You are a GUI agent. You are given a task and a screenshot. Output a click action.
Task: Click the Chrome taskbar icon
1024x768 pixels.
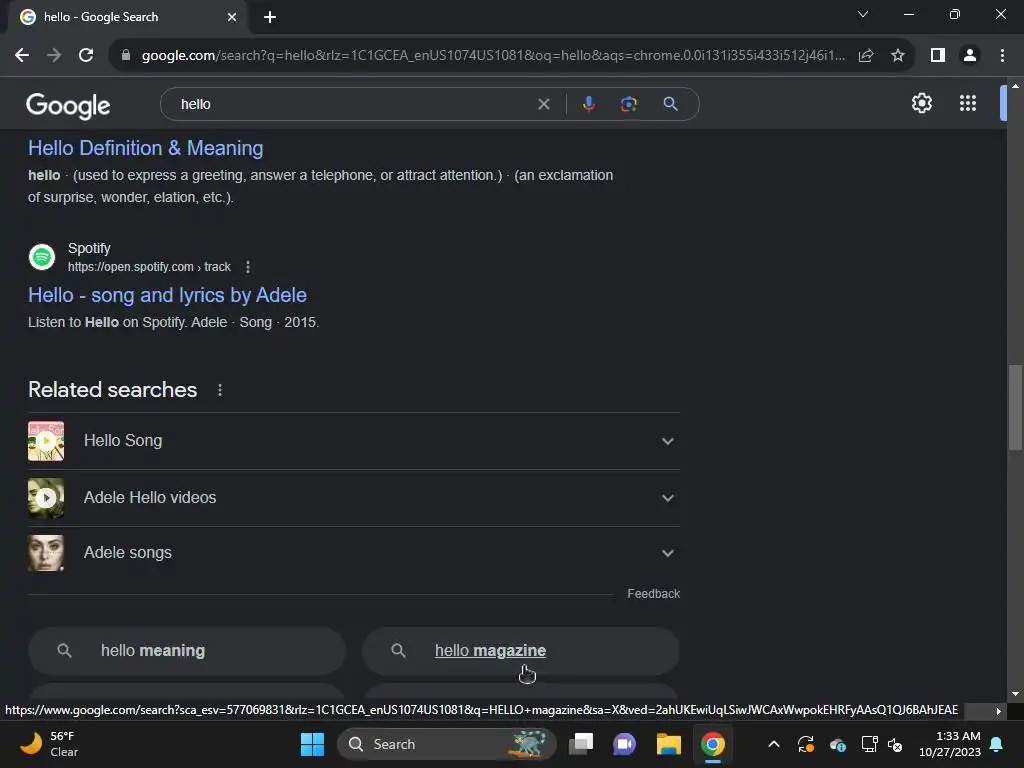712,744
